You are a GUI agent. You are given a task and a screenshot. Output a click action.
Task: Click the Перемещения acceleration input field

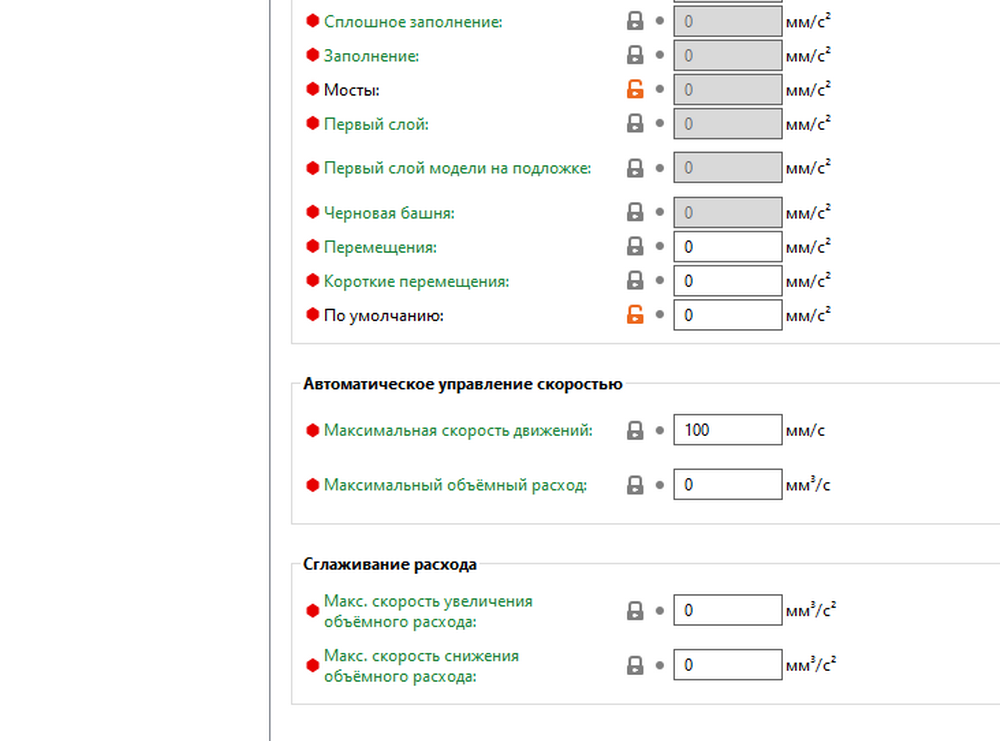click(727, 246)
